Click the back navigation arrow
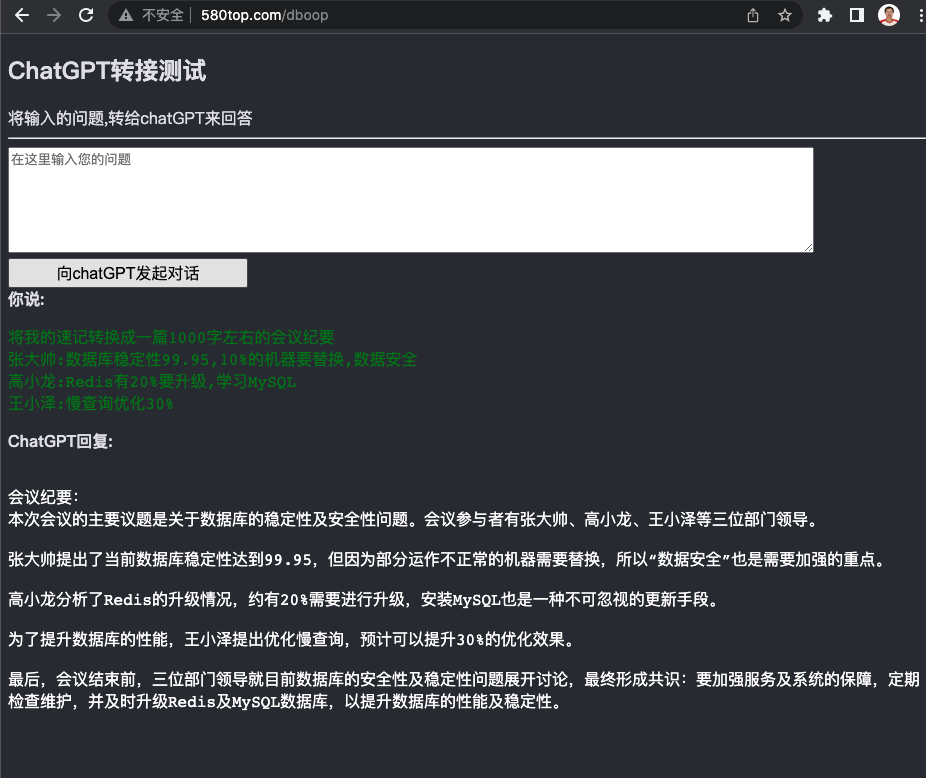926x778 pixels. (x=22, y=15)
